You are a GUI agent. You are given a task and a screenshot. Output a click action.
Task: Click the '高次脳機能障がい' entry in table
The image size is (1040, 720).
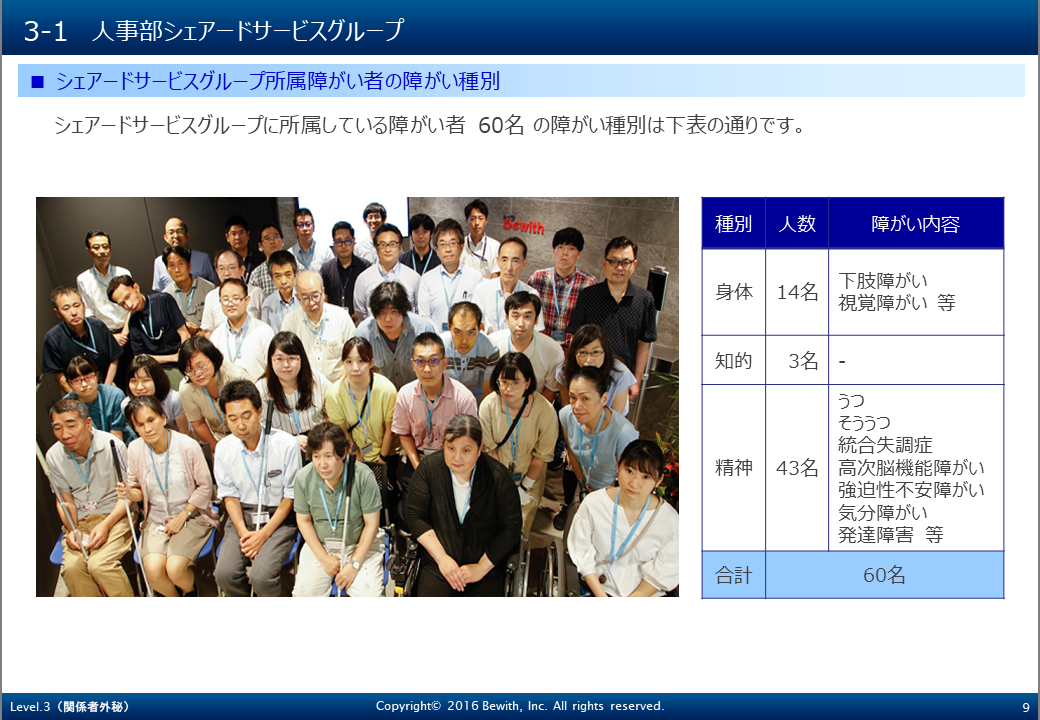911,467
